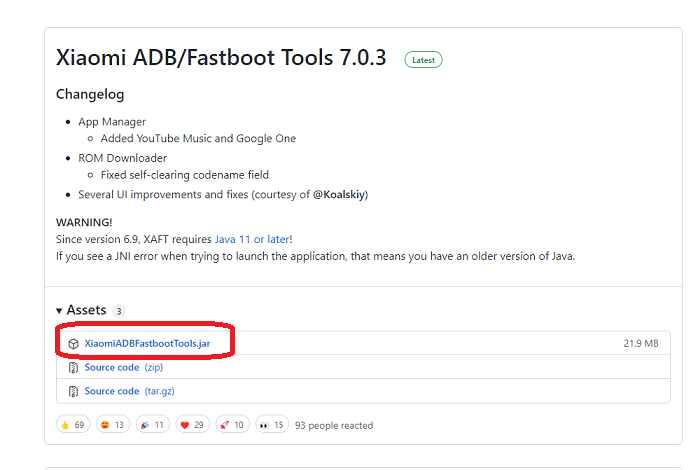This screenshot has width=691, height=470.
Task: Open the @Koalskiy user mention
Action: (339, 194)
